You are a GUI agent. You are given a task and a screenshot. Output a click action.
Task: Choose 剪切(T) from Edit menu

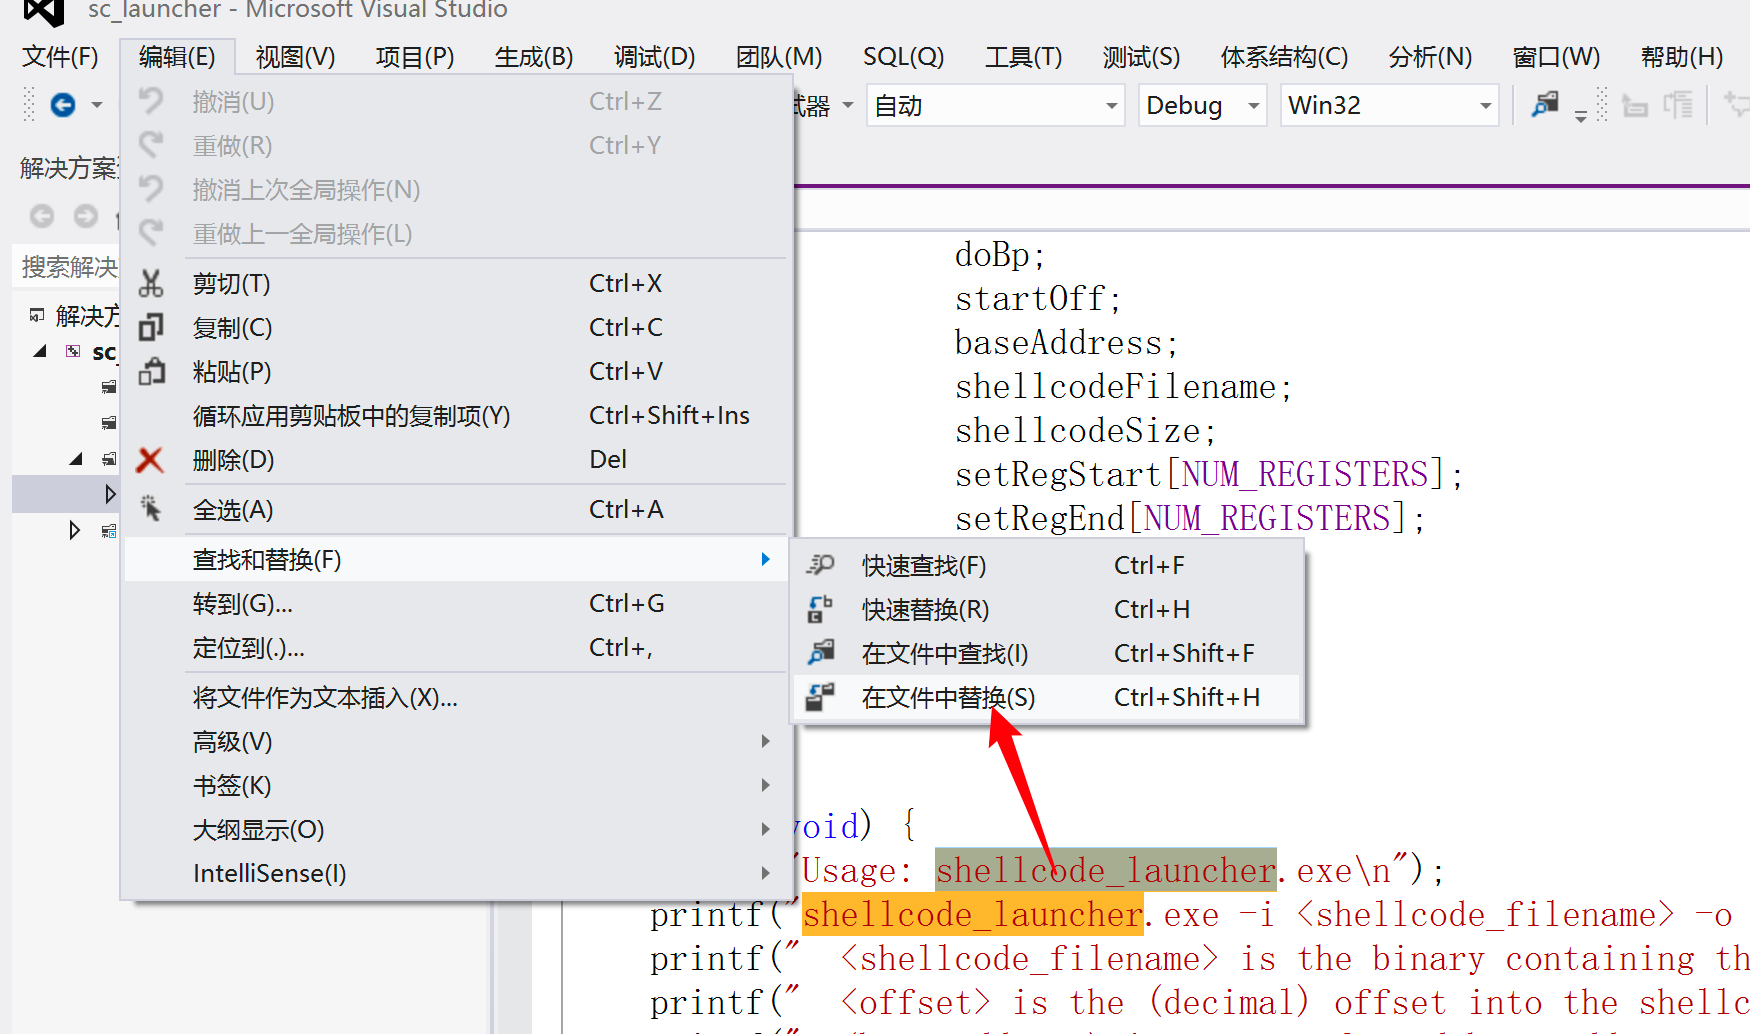(456, 284)
